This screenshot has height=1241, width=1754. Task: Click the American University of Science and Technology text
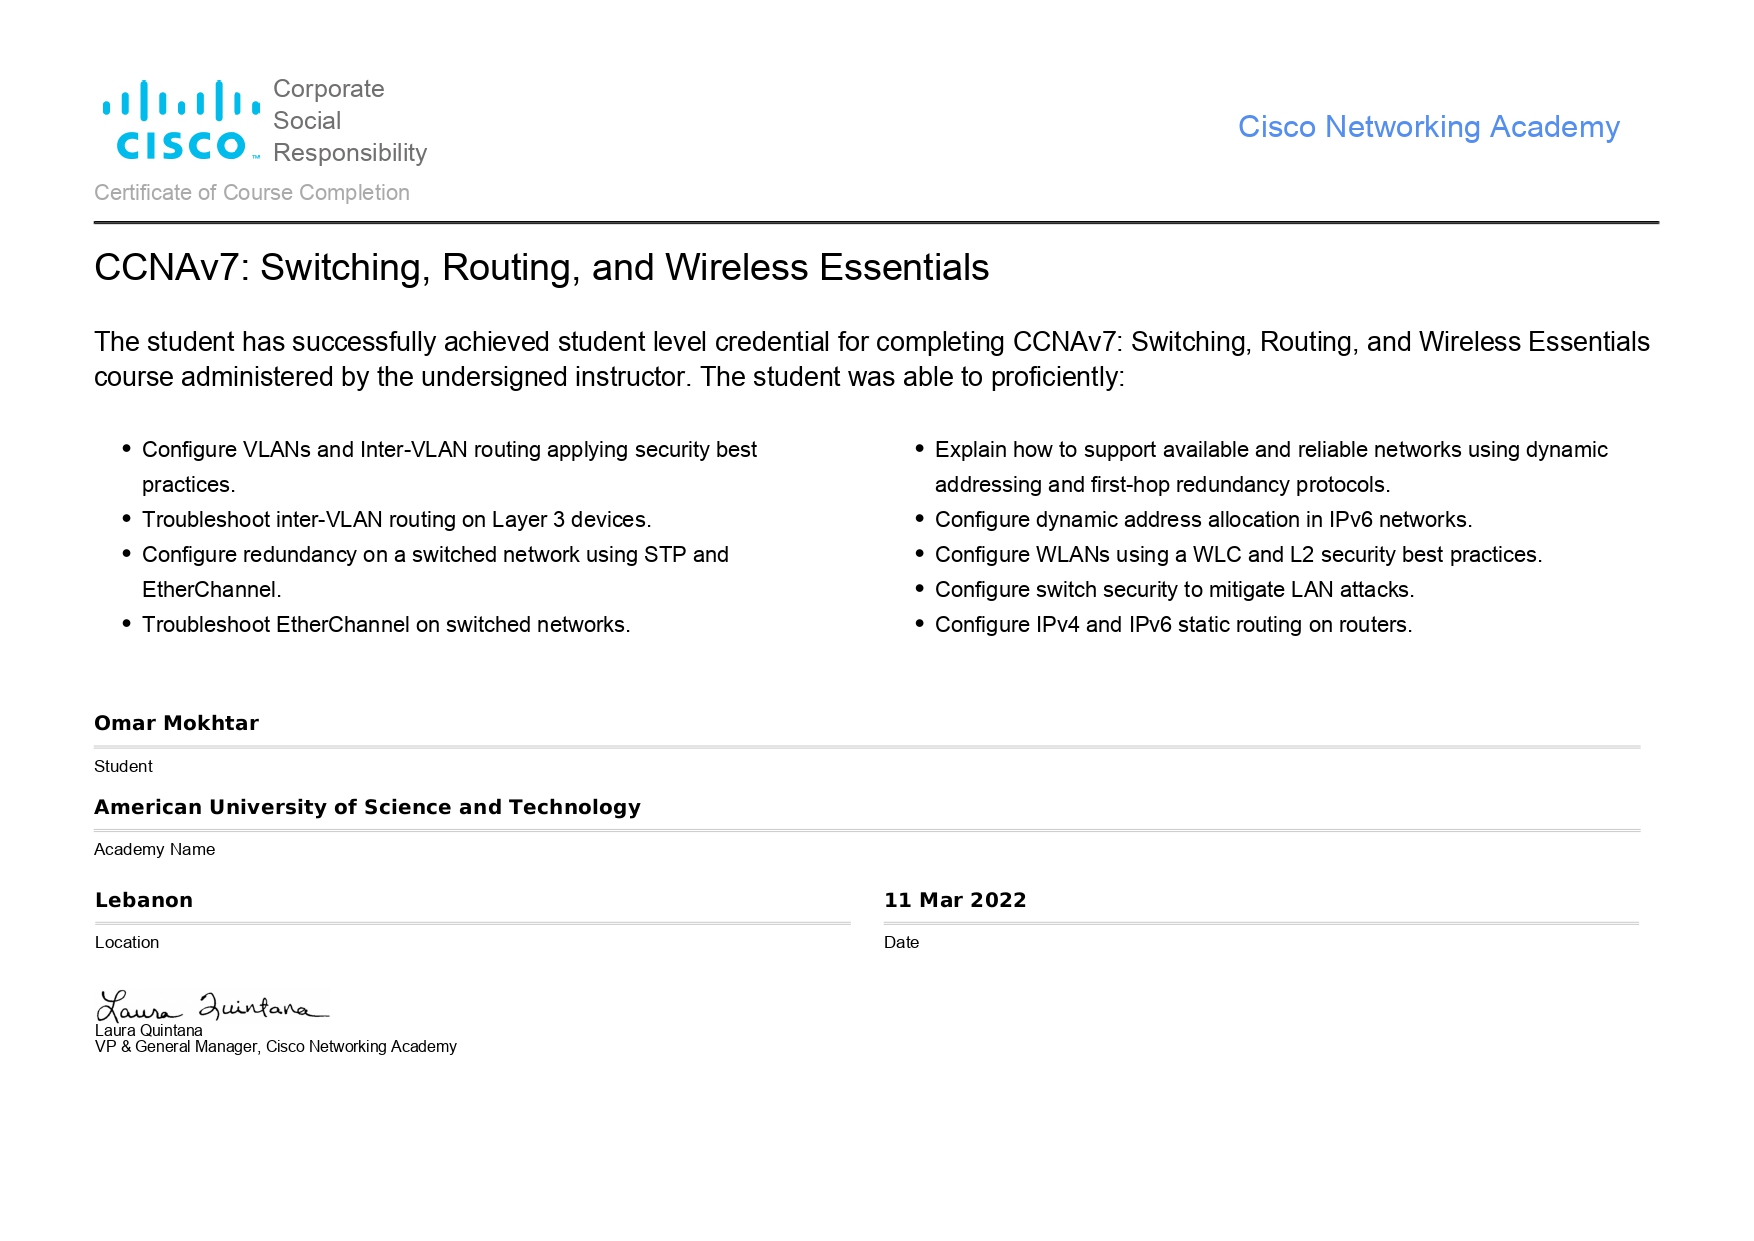(x=367, y=807)
